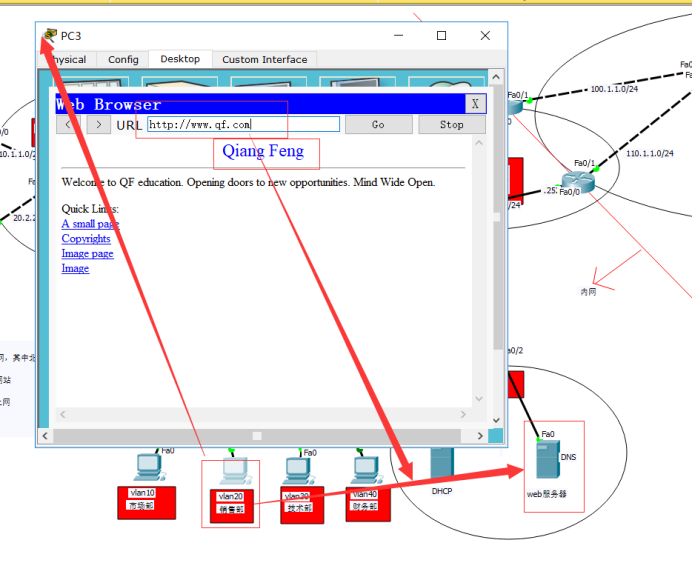Click the PC3 window title icon
The image size is (693, 561).
(50, 35)
